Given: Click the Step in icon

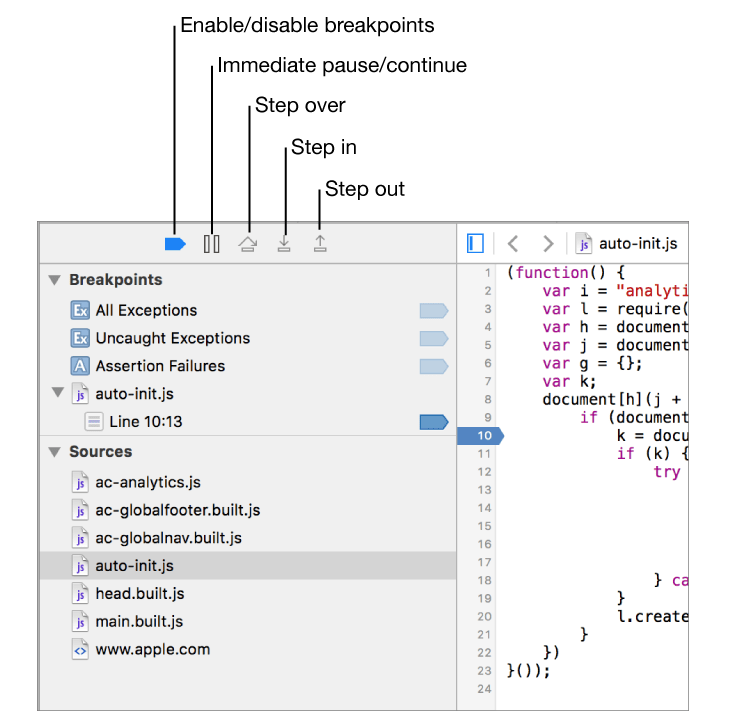Looking at the screenshot, I should tap(284, 244).
